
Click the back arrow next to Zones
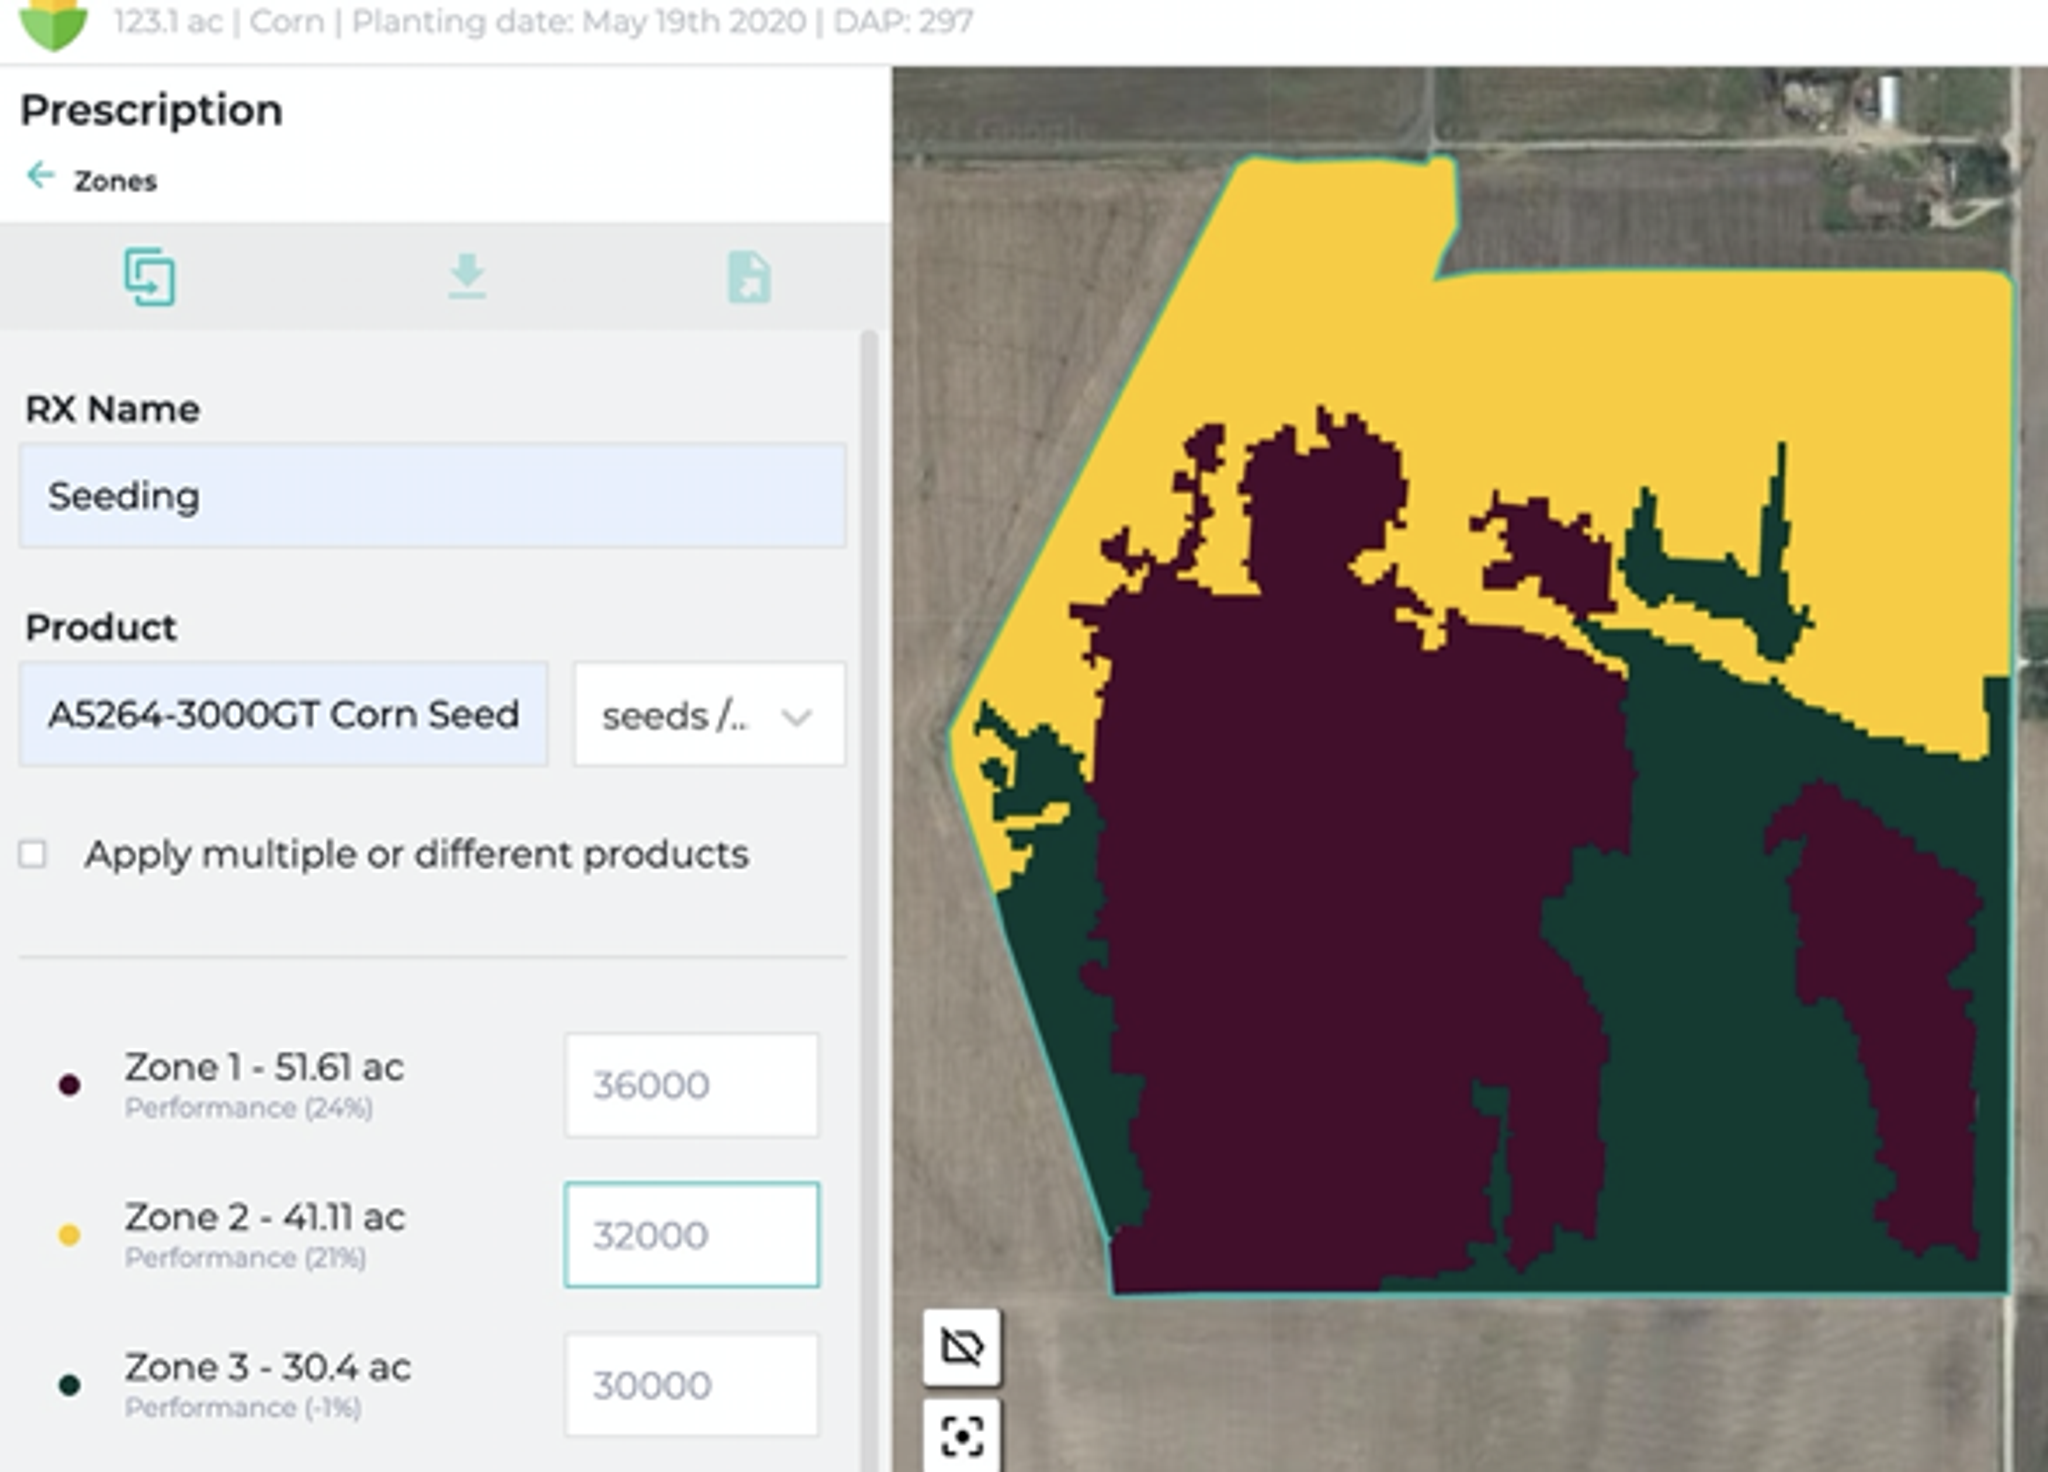pyautogui.click(x=40, y=176)
